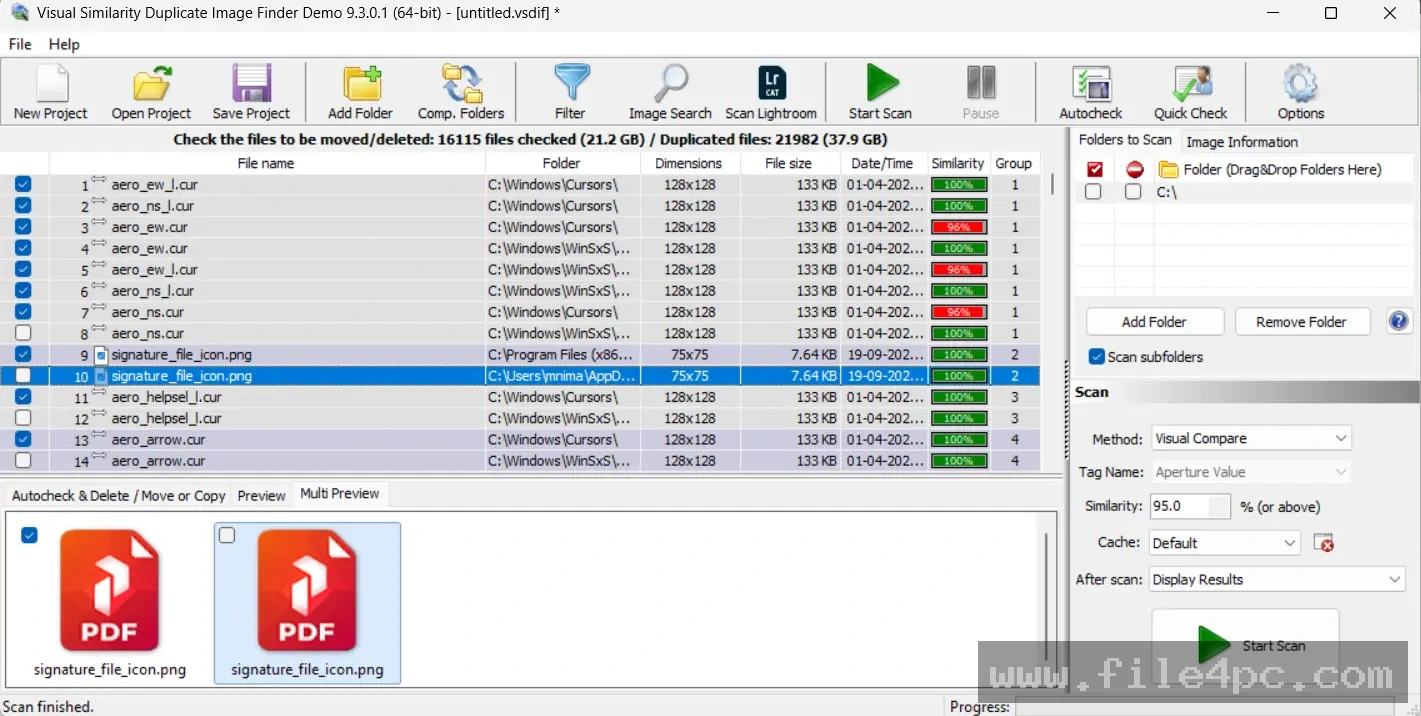Clear cache with the red X icon
This screenshot has height=716, width=1421.
[1324, 543]
